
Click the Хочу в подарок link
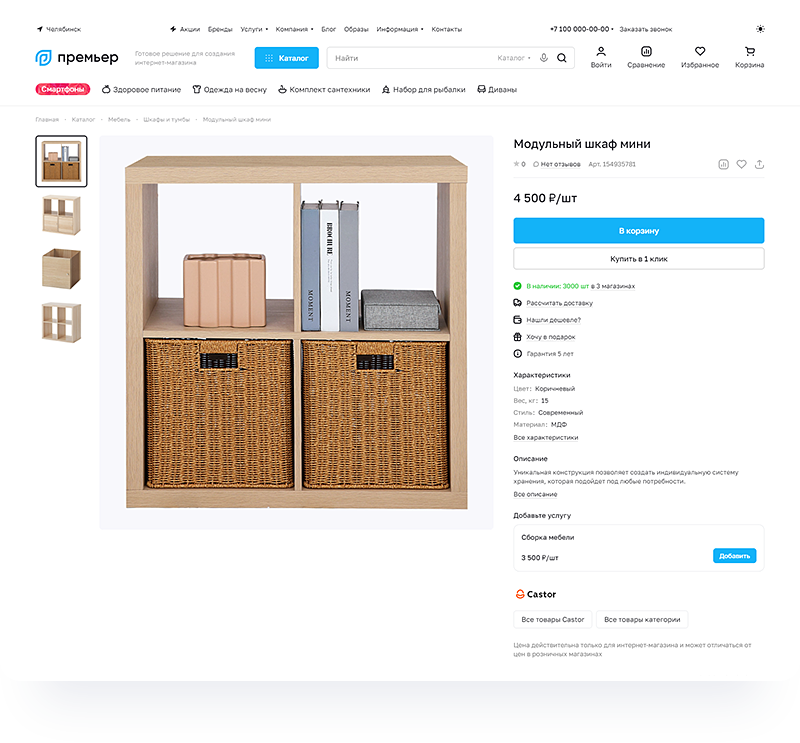551,337
